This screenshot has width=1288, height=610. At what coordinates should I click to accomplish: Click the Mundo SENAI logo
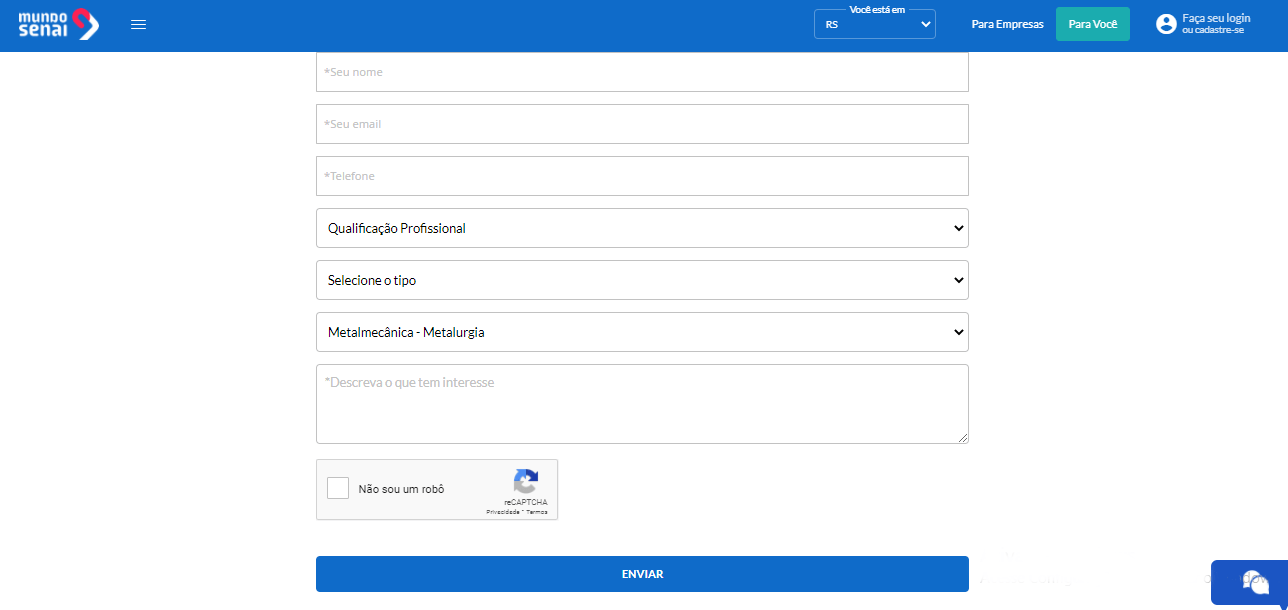click(x=58, y=24)
